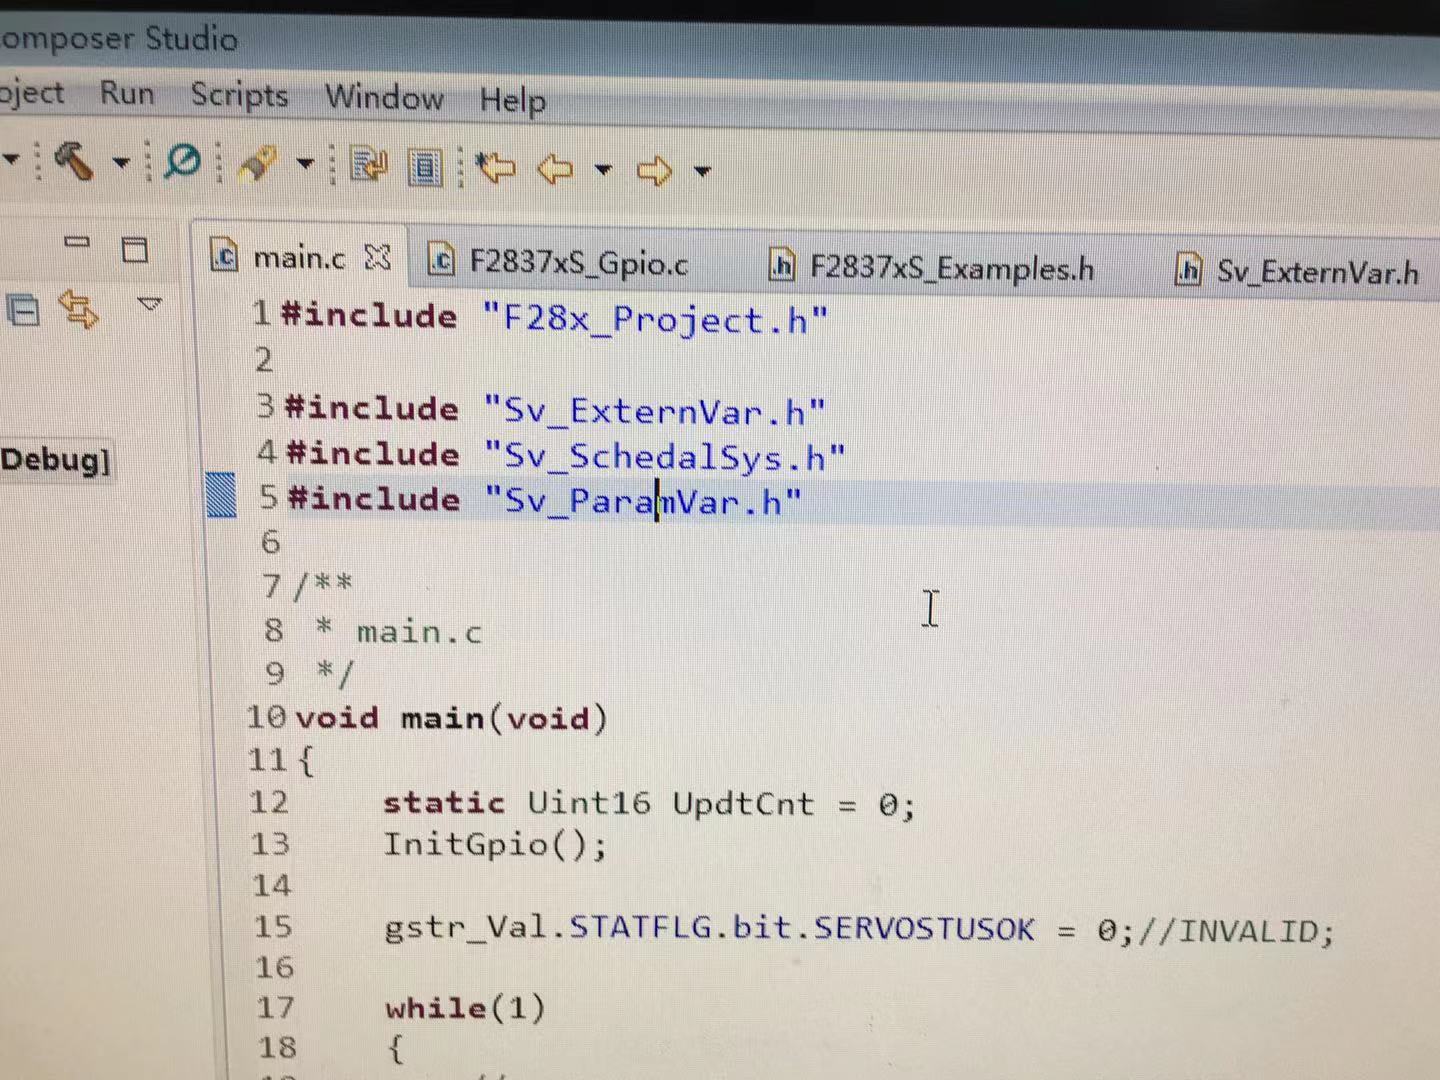This screenshot has height=1080, width=1440.
Task: Toggle the word wrap toolbar icon
Action: (x=369, y=165)
